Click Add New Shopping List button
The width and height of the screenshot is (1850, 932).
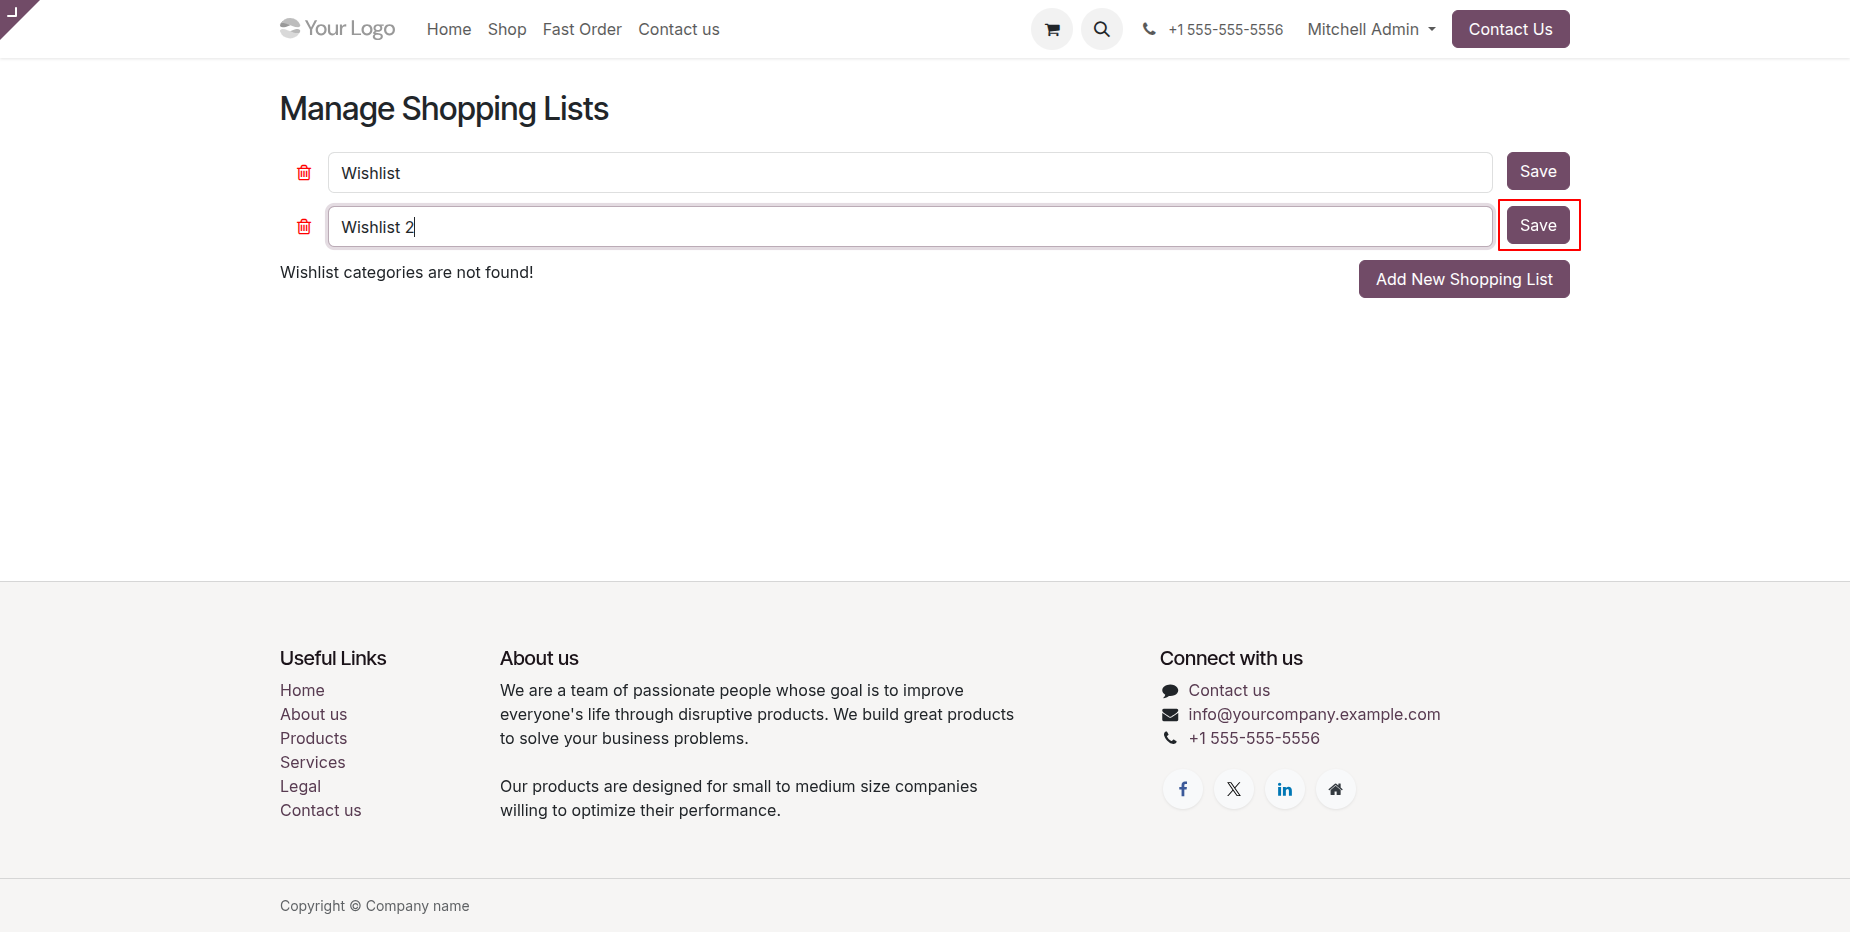(x=1464, y=279)
